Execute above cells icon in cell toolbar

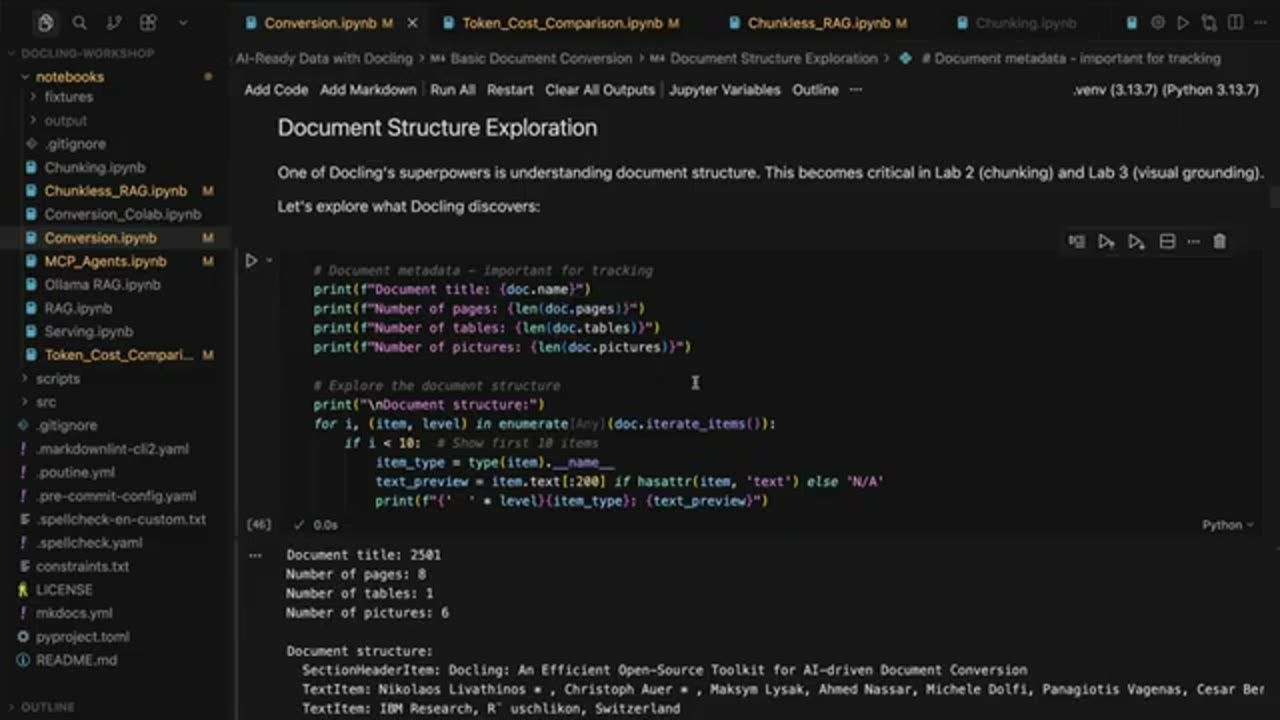[x=1106, y=241]
